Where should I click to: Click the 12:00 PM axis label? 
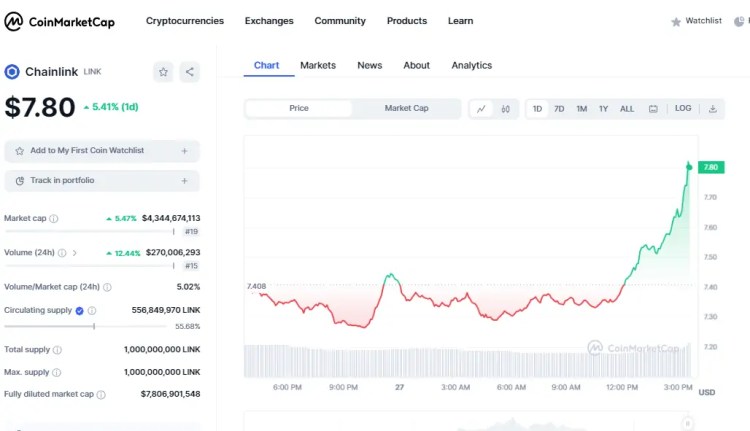pyautogui.click(x=622, y=387)
